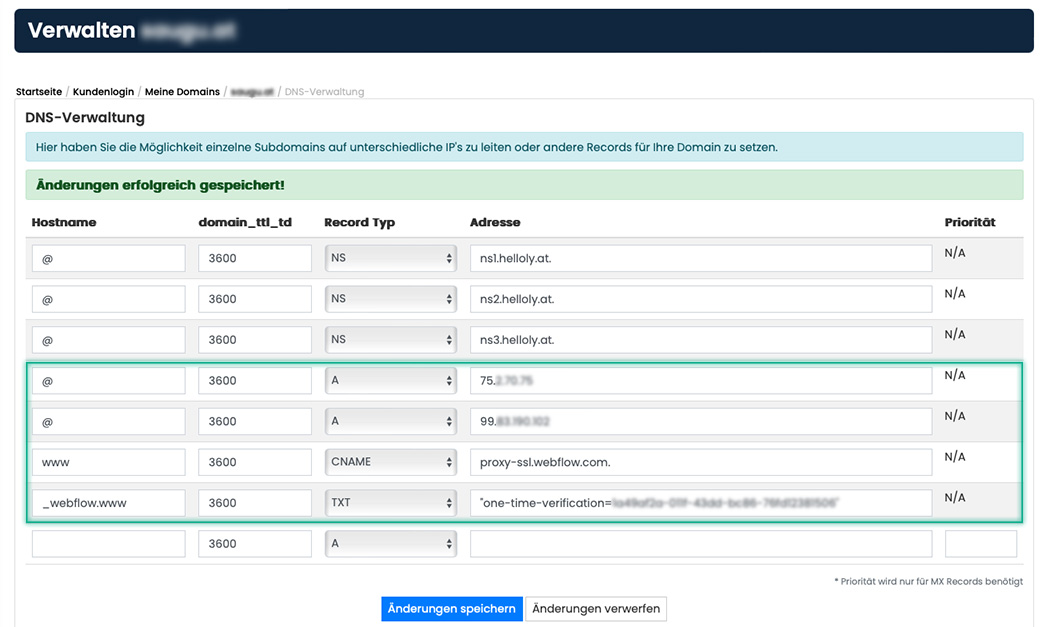Click the blurred domain breadcrumb link
Image resolution: width=1042 pixels, height=627 pixels.
[252, 92]
